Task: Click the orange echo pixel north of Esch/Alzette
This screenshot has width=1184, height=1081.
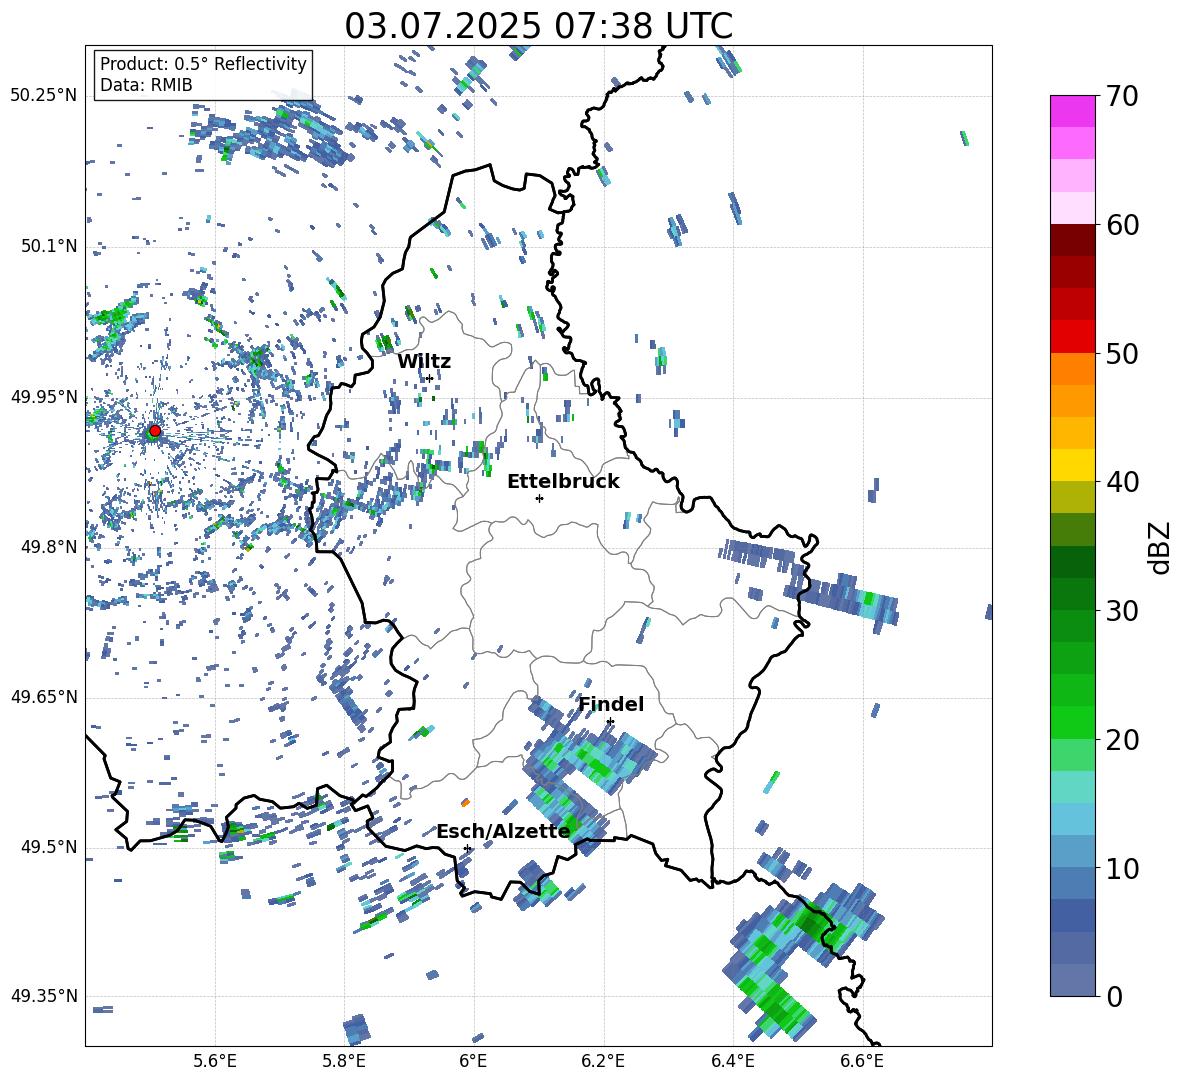Action: click(465, 802)
